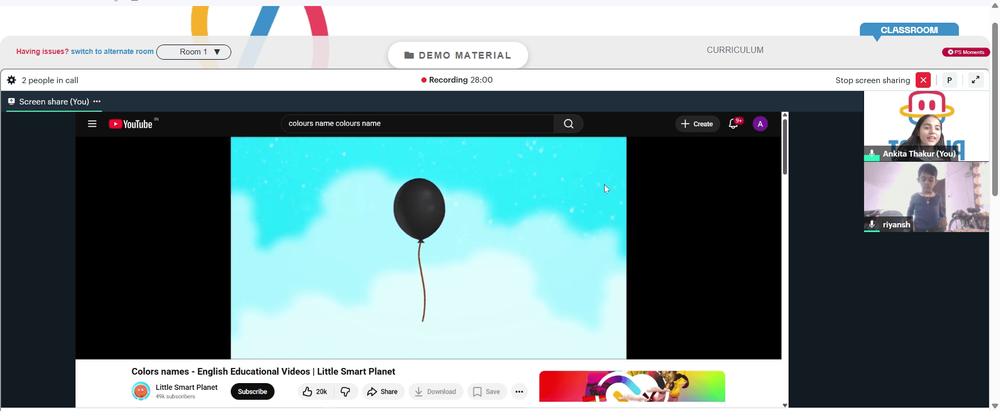Click riyansh microphone indicator

click(872, 225)
